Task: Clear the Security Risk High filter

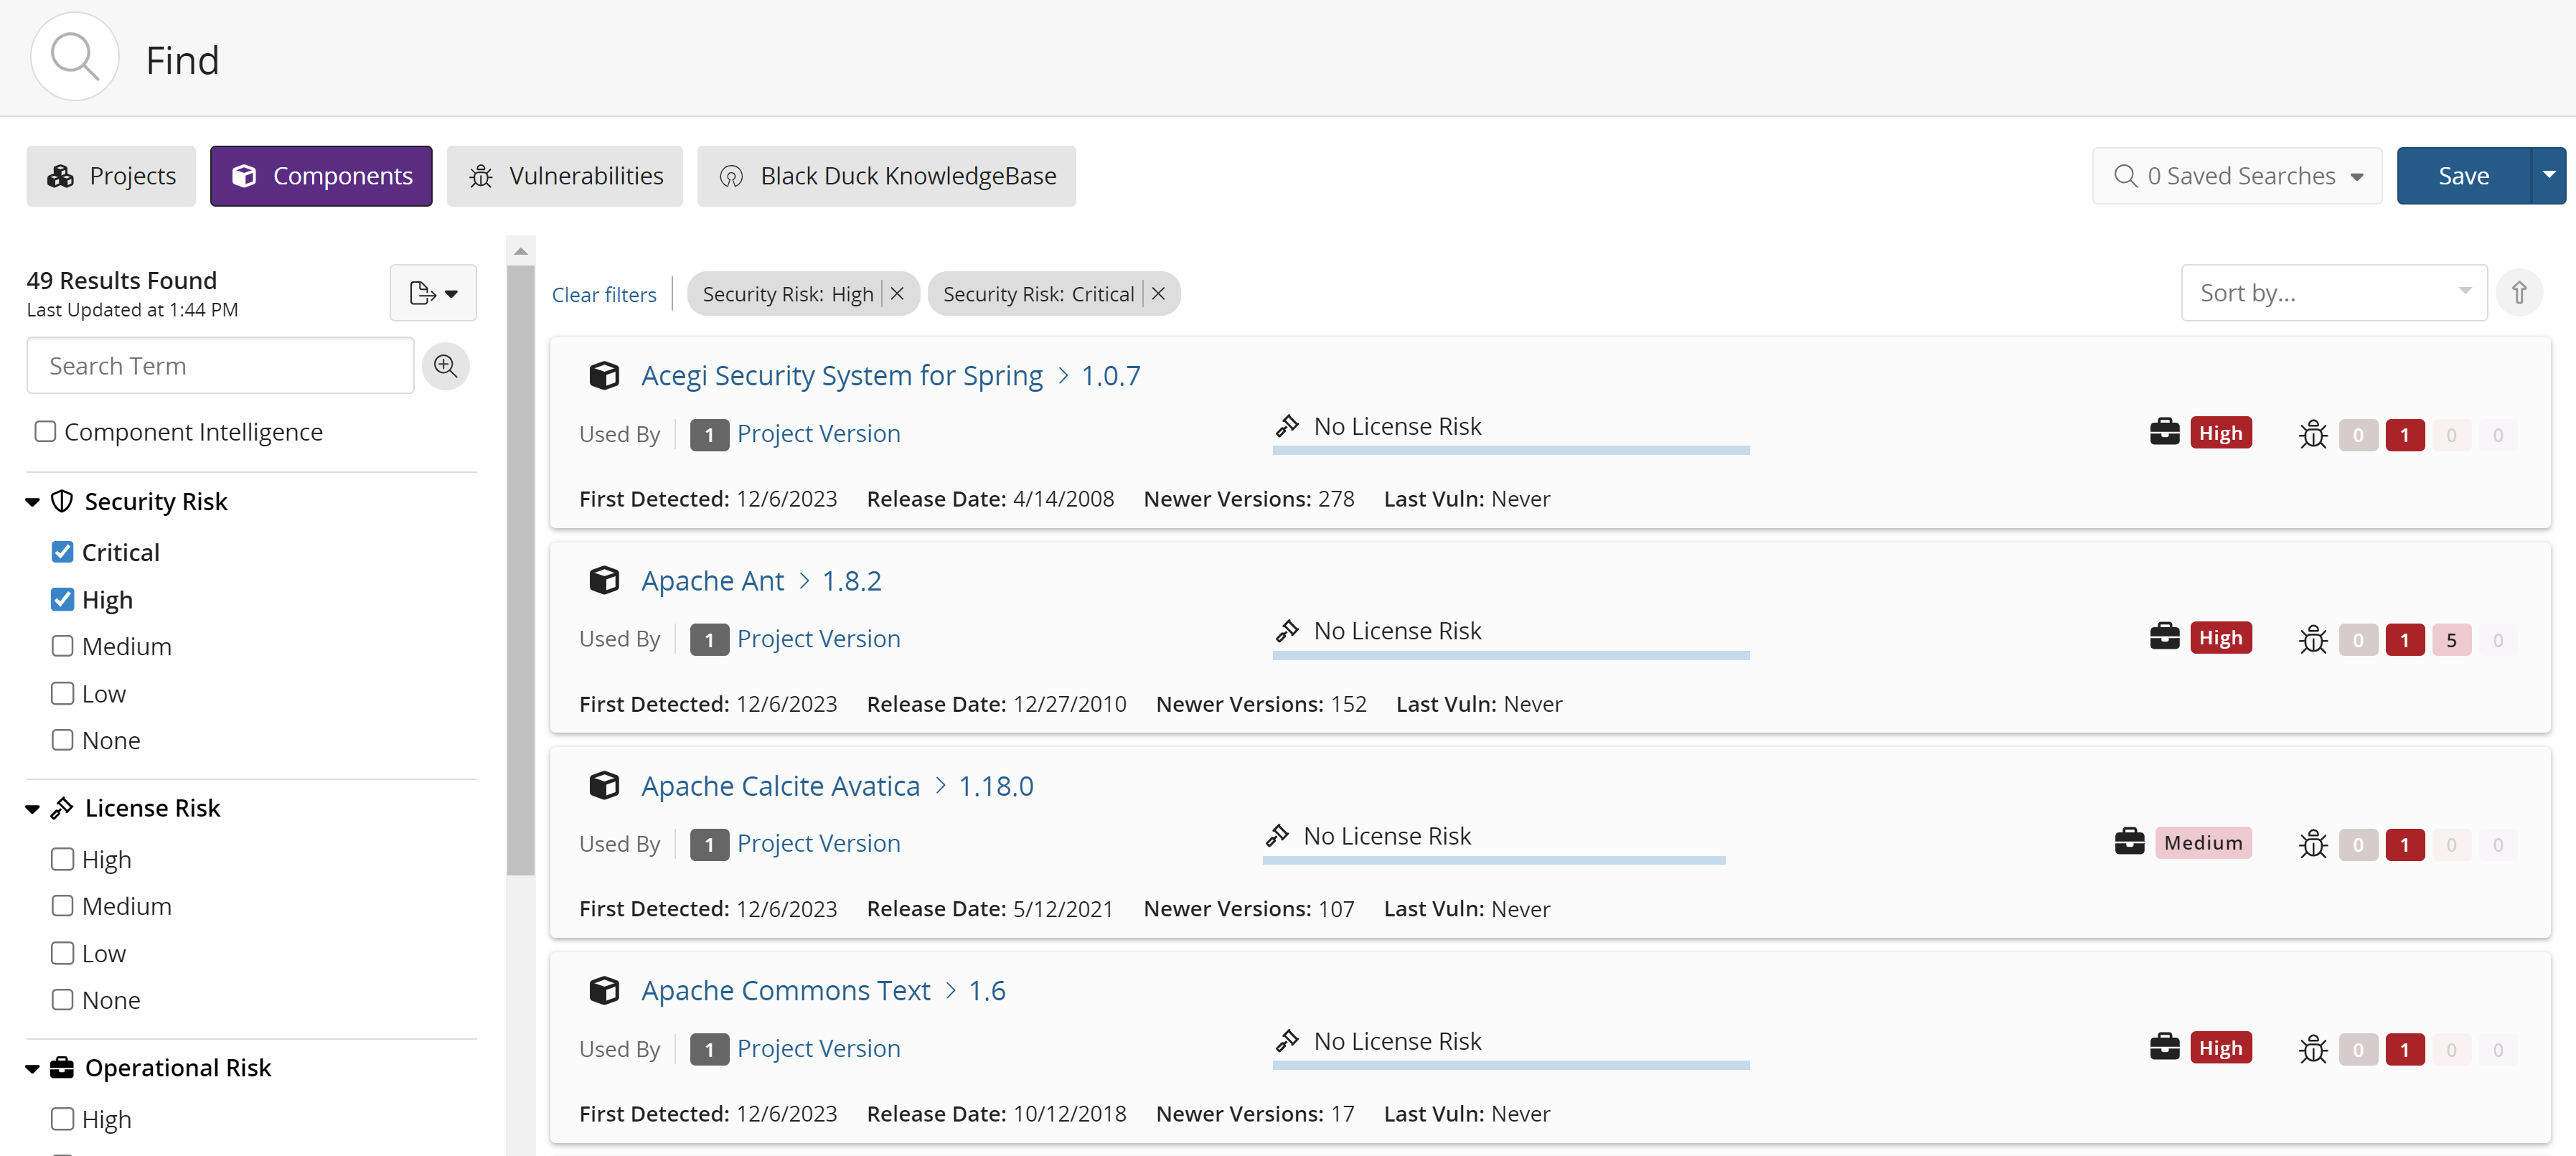Action: click(898, 294)
